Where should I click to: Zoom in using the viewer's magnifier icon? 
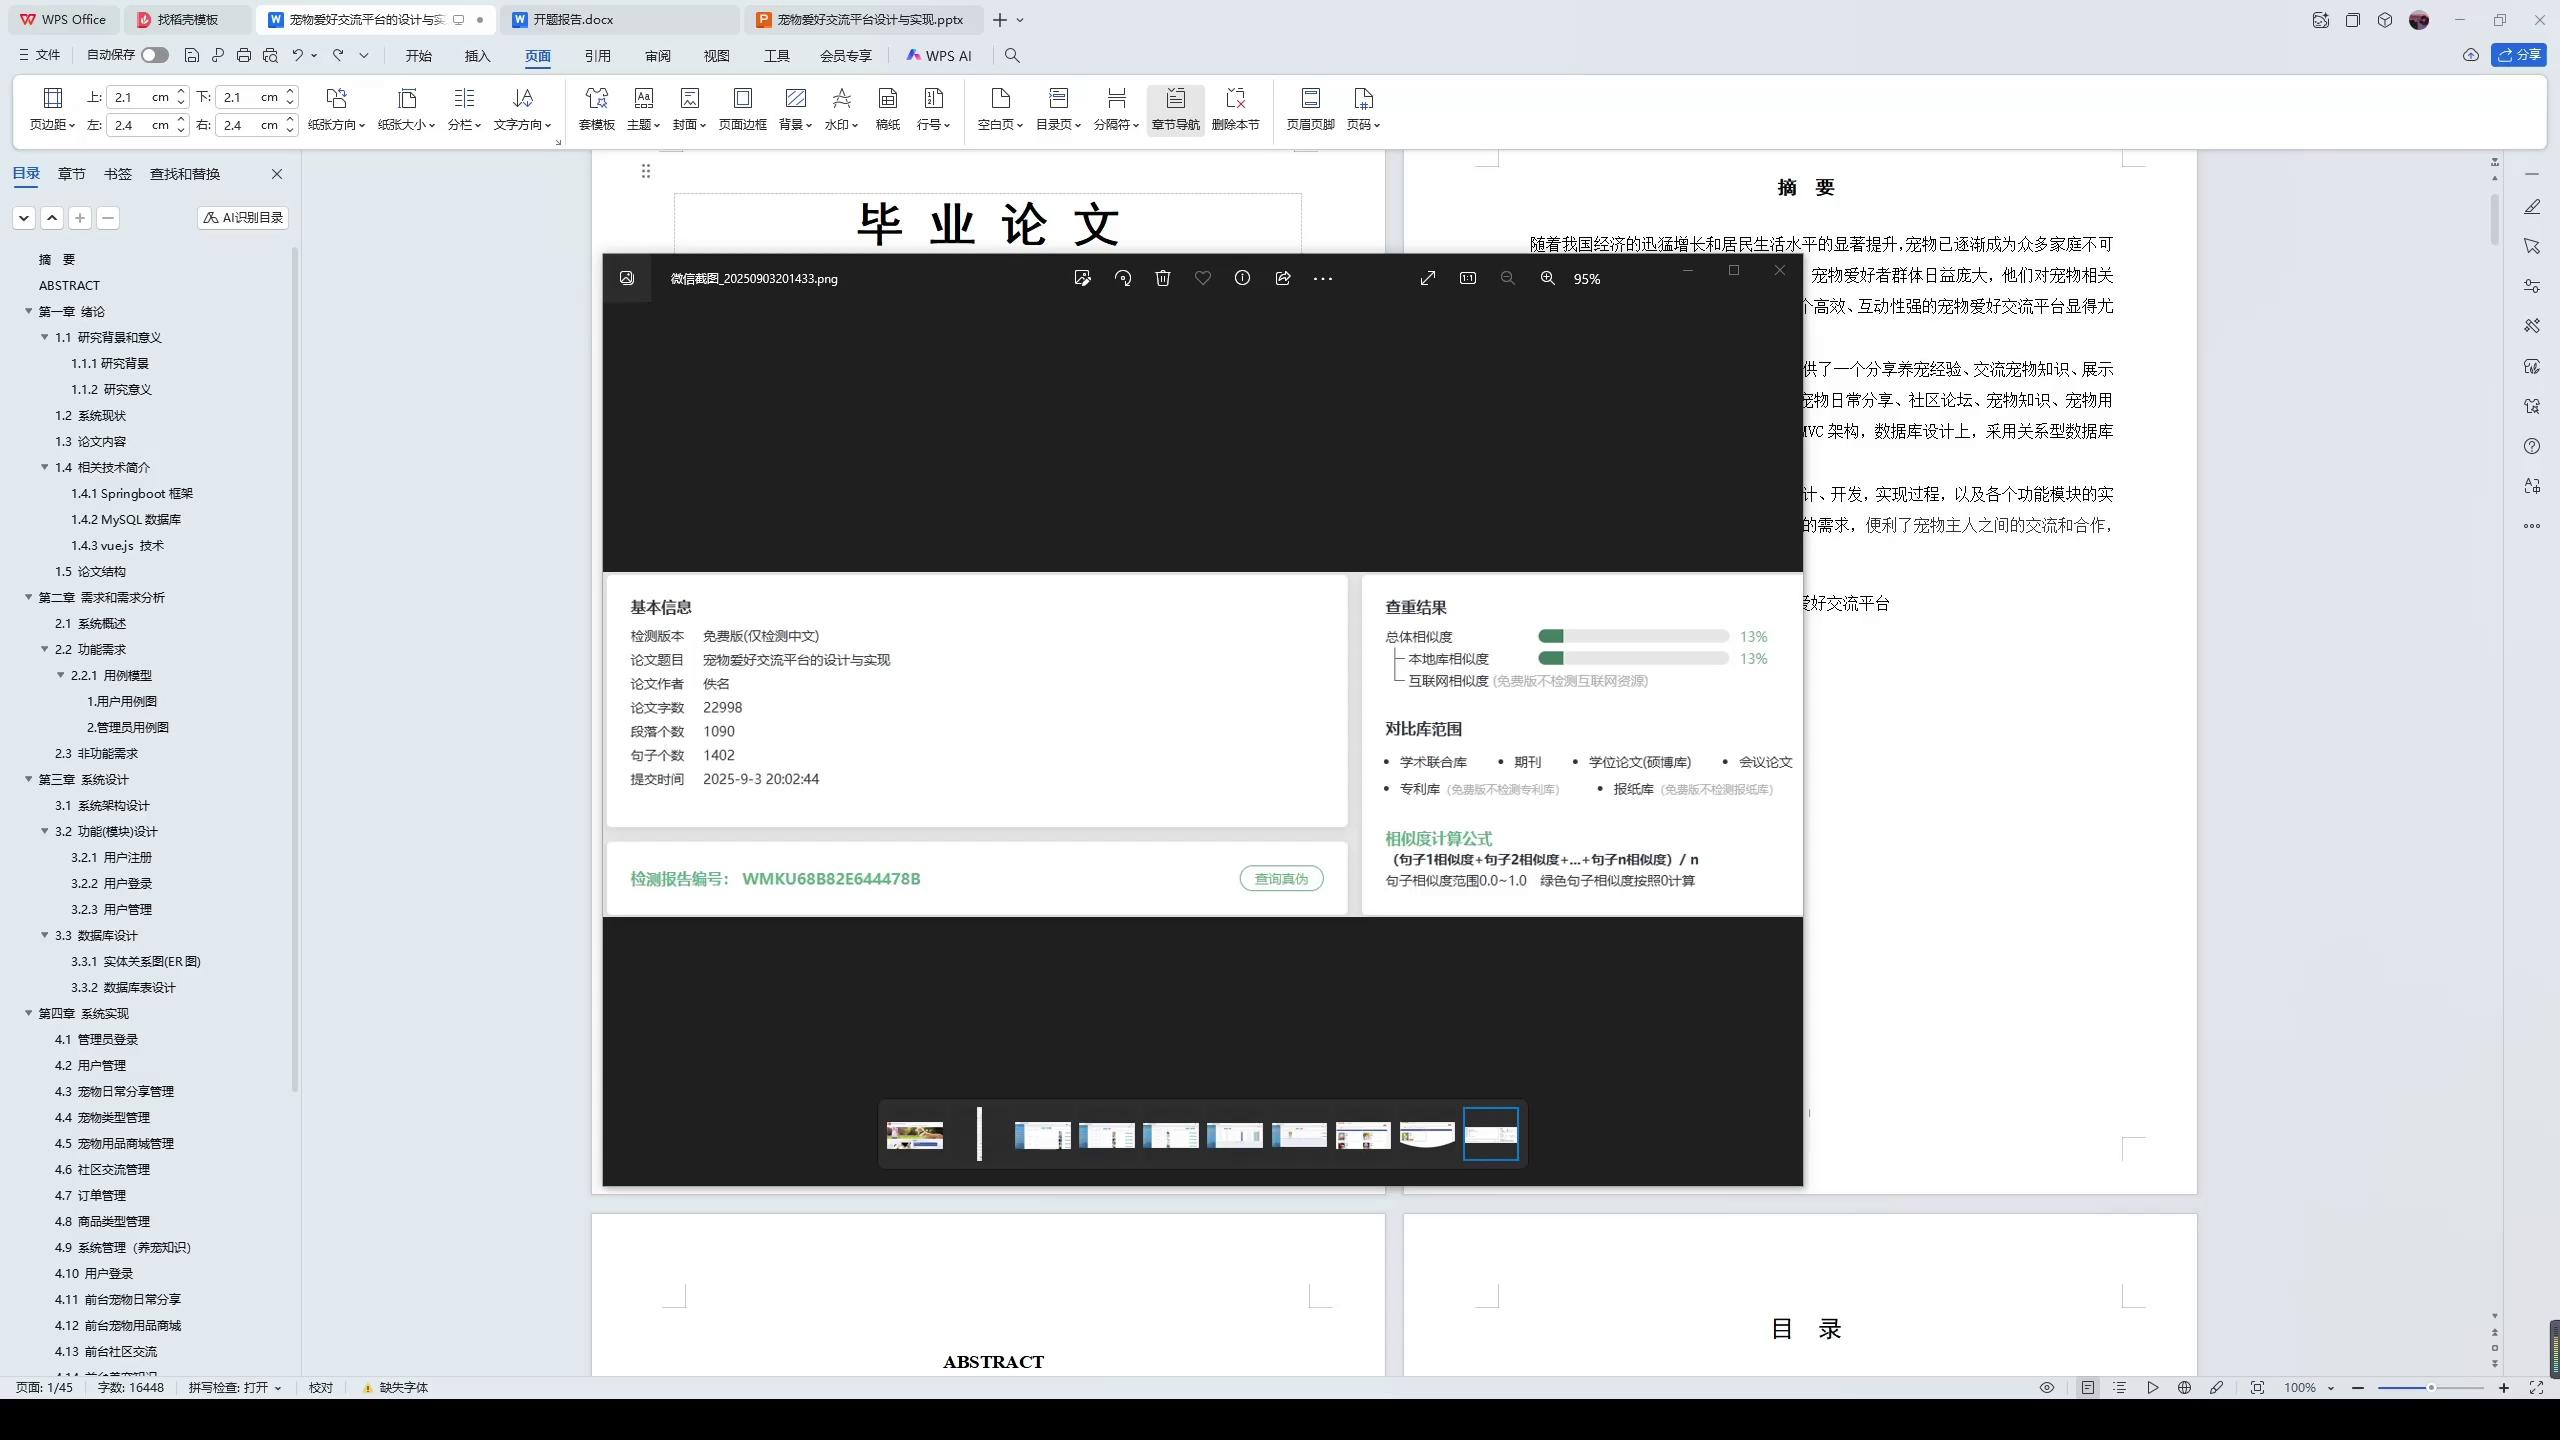[1546, 278]
